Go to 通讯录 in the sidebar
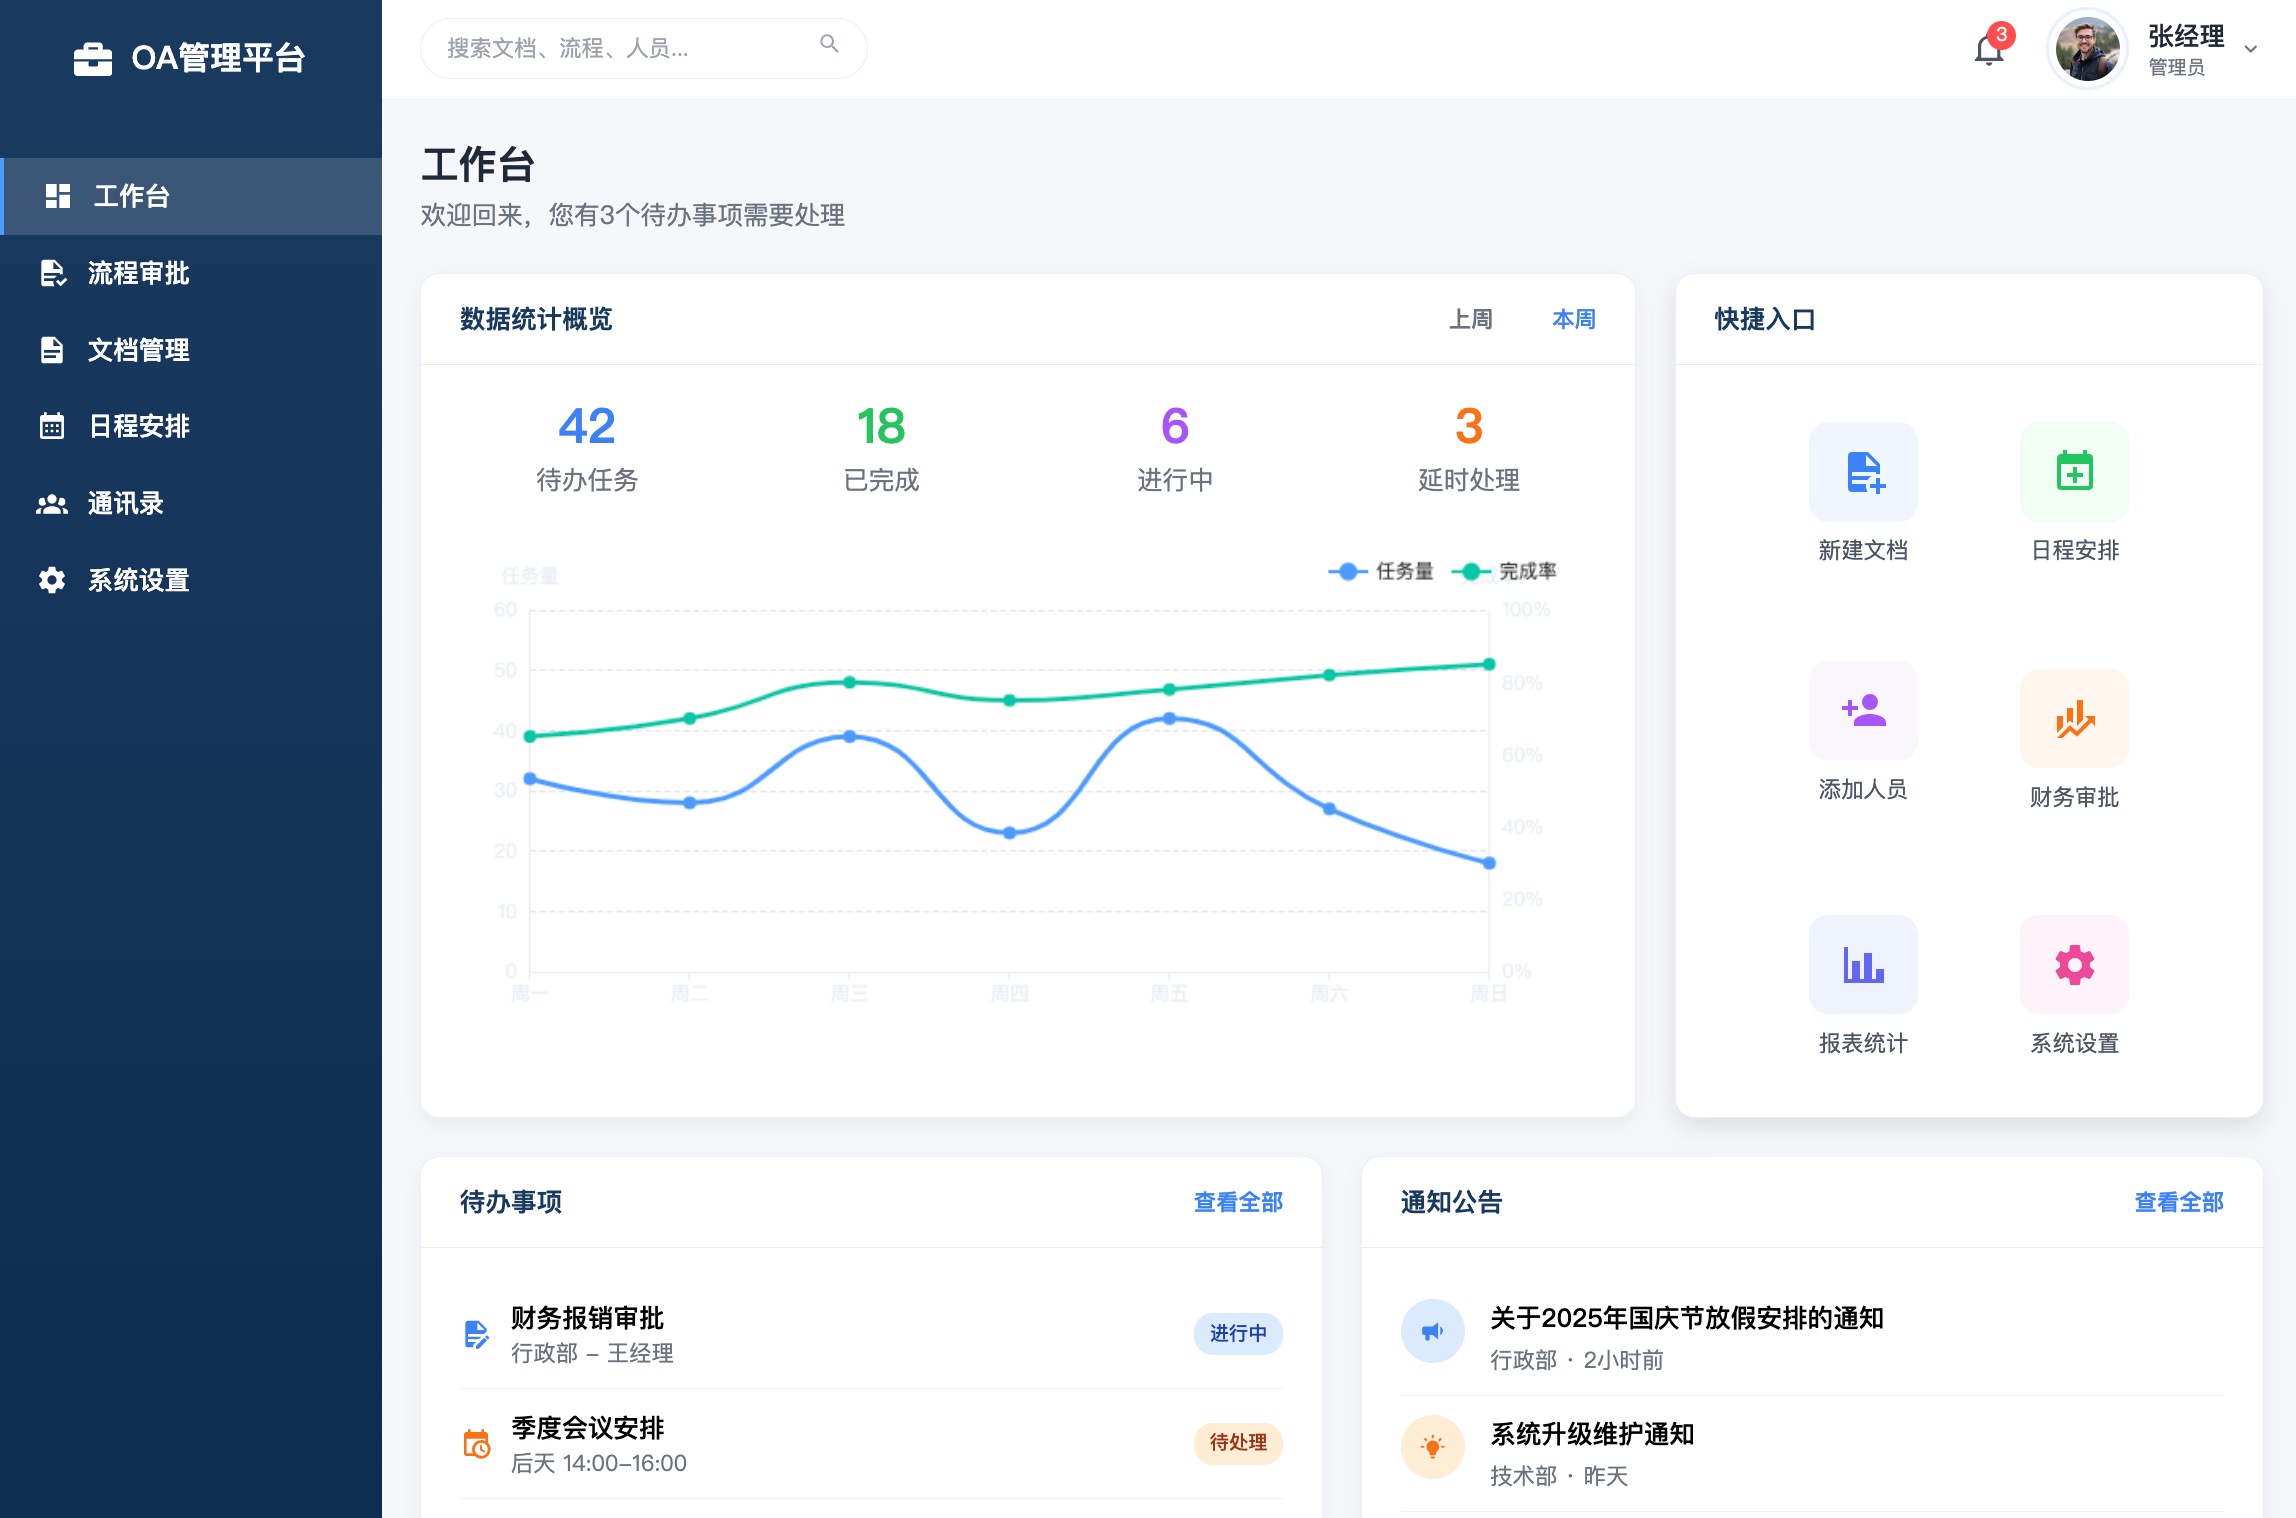The width and height of the screenshot is (2296, 1518). (125, 503)
